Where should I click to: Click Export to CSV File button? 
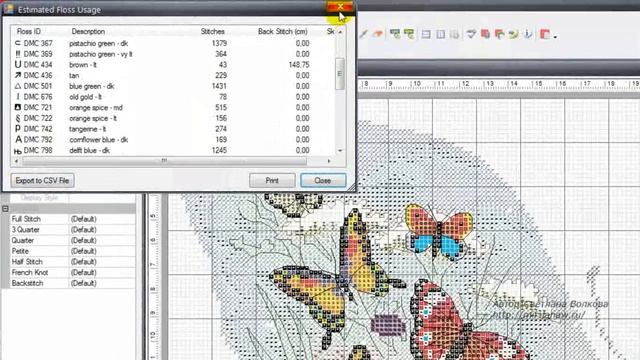click(42, 180)
